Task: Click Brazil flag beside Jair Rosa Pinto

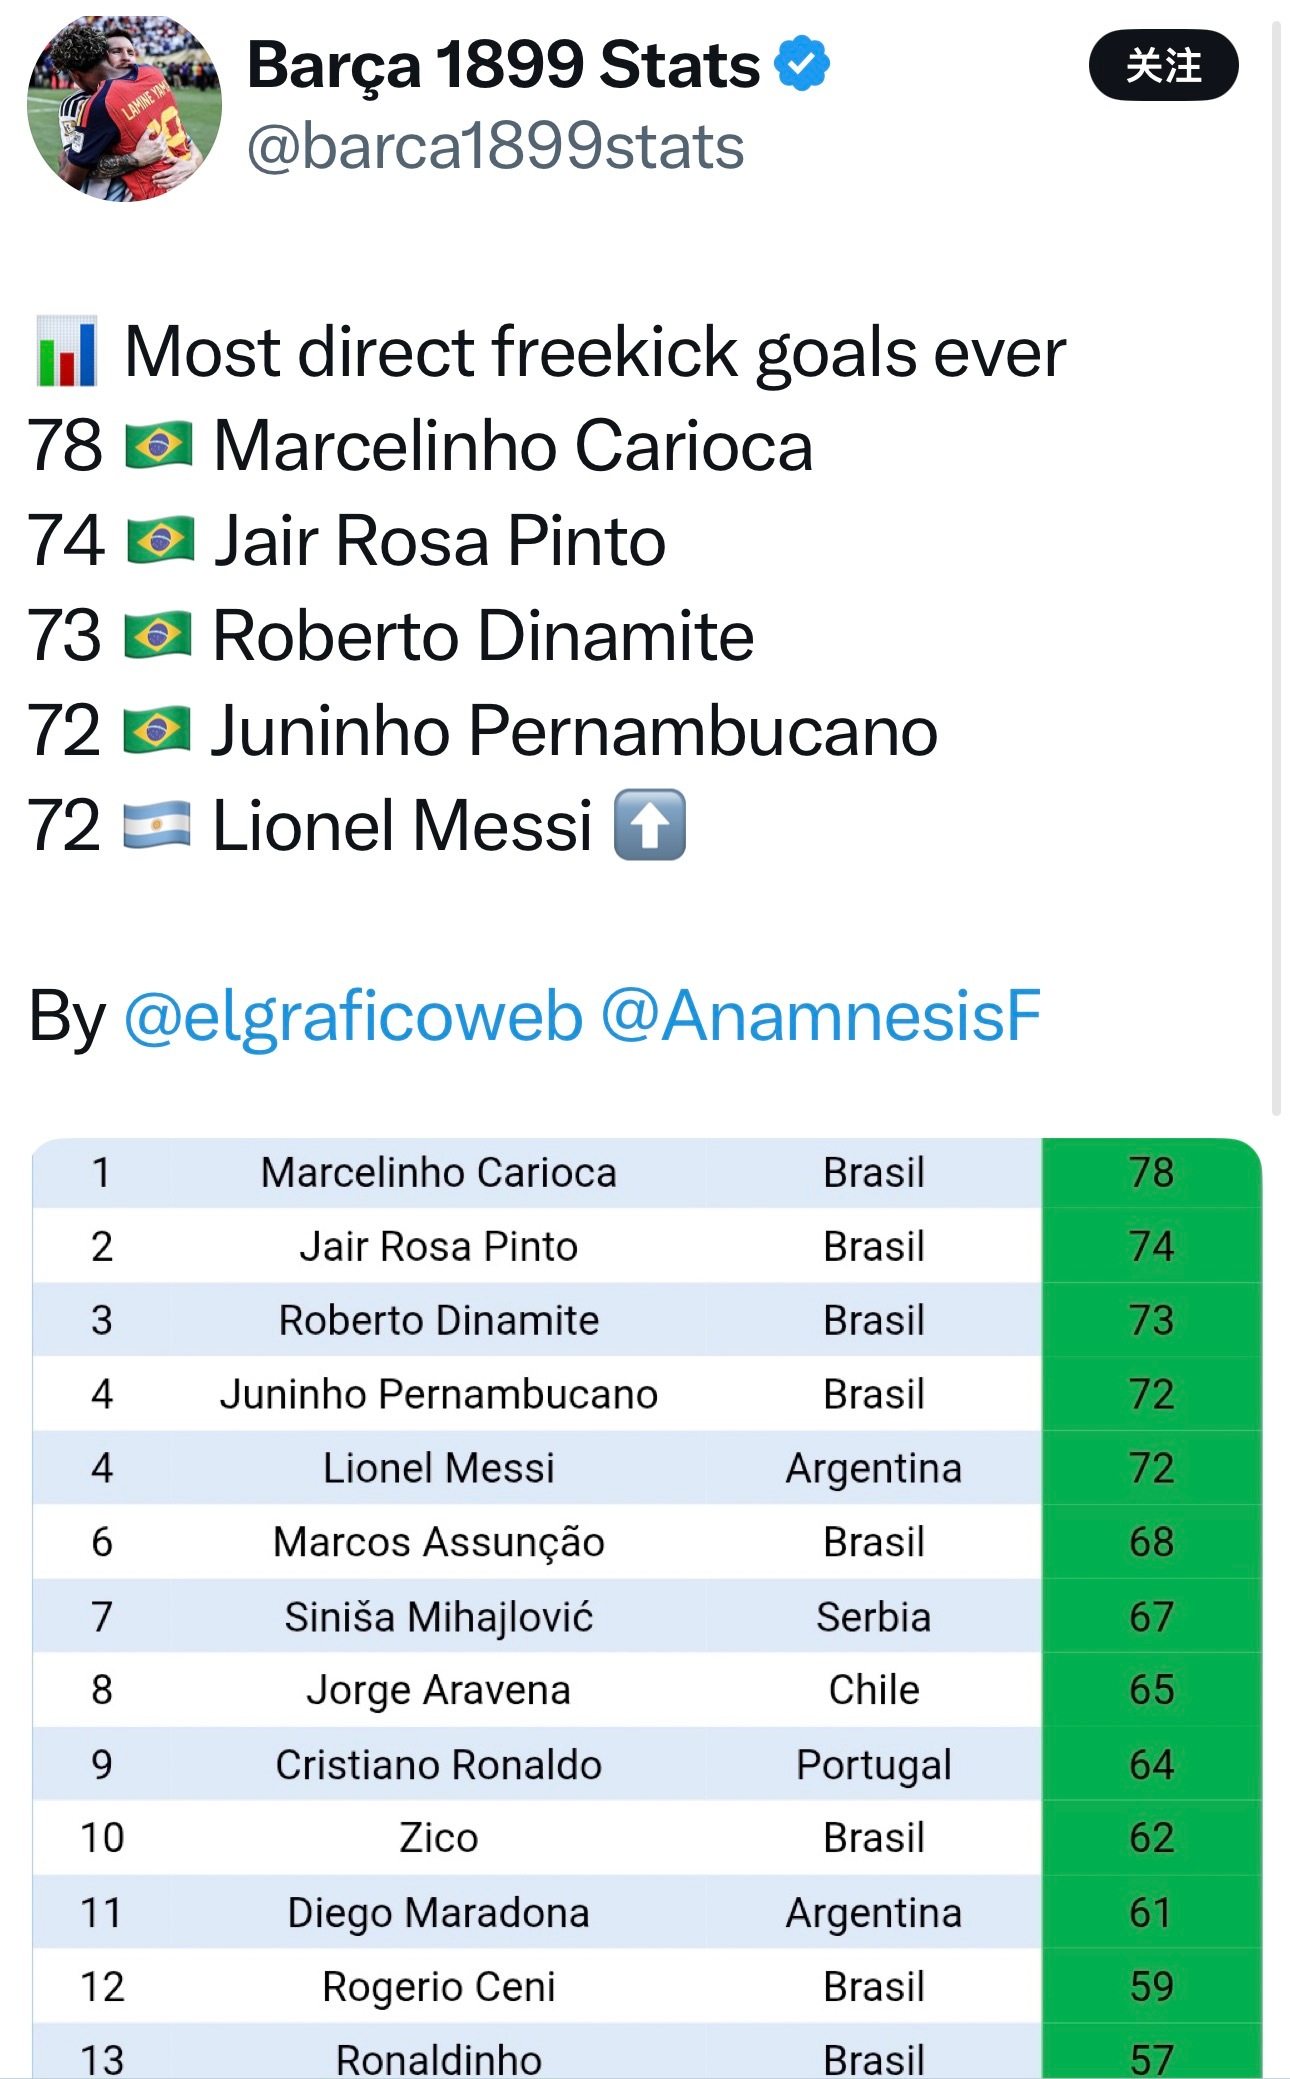Action: [x=160, y=540]
